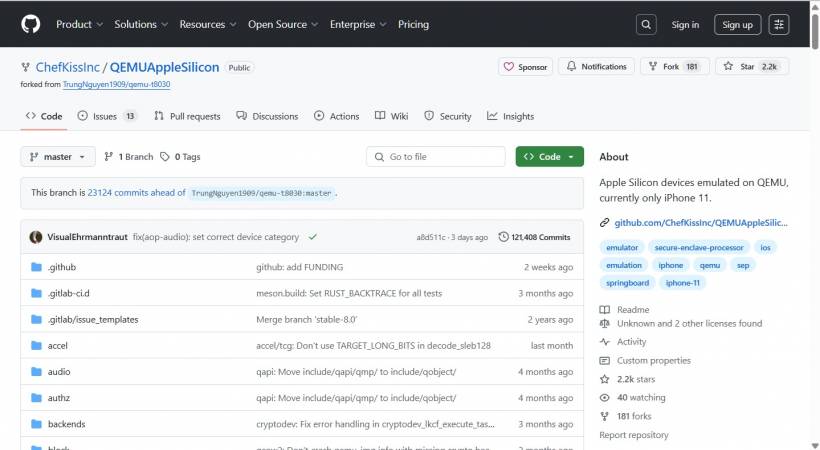Click the clock icon next to 121,408 Commits
This screenshot has width=820, height=450.
(503, 237)
